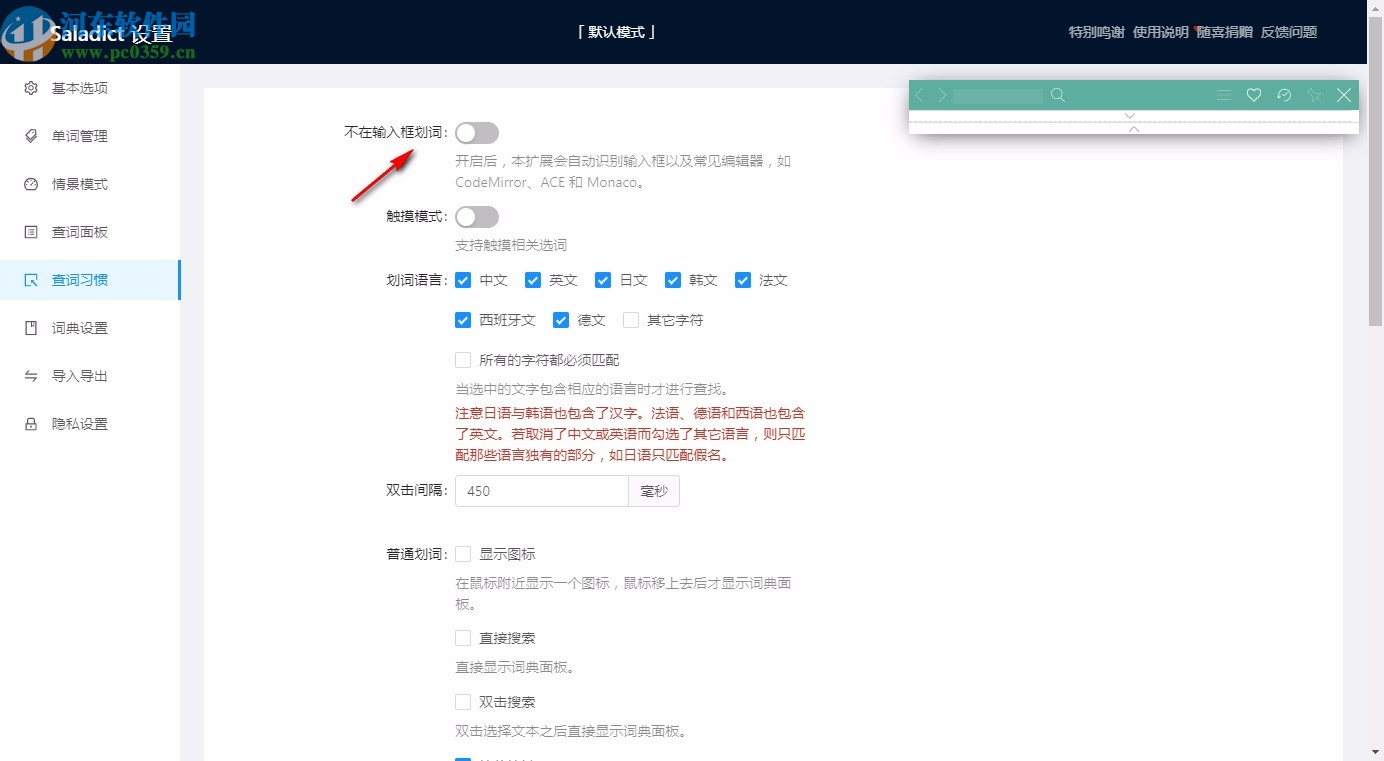1384x761 pixels.
Task: Click the 随喜捐赠 link in the top bar
Action: (1226, 31)
